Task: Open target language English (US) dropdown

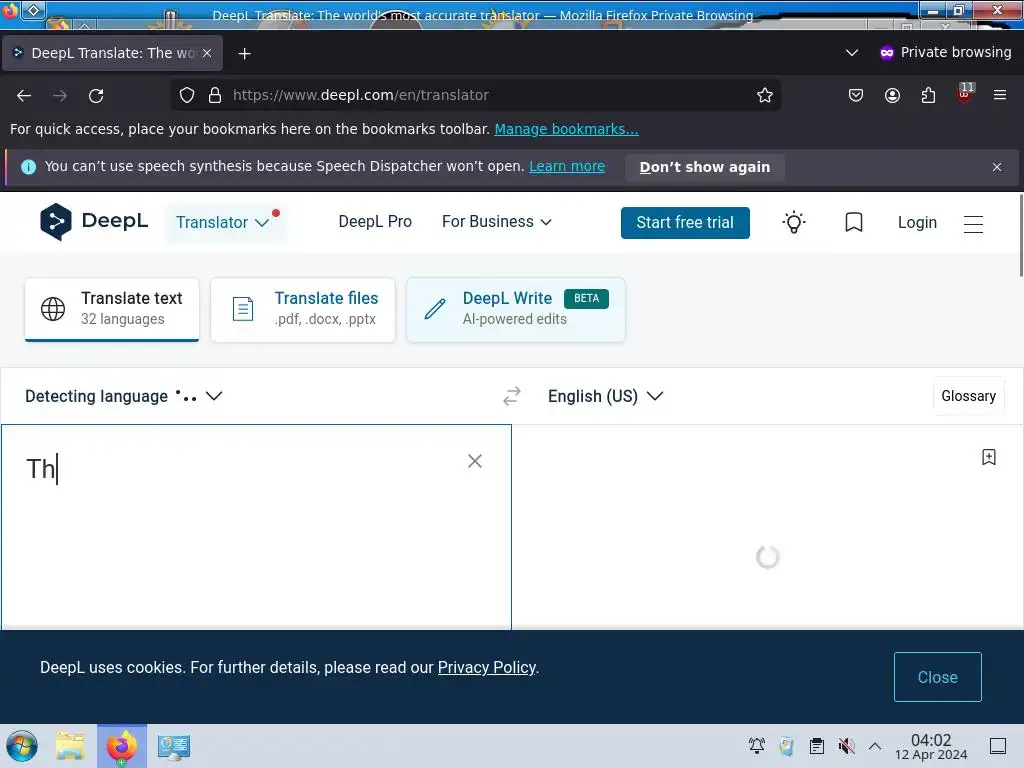Action: coord(605,396)
